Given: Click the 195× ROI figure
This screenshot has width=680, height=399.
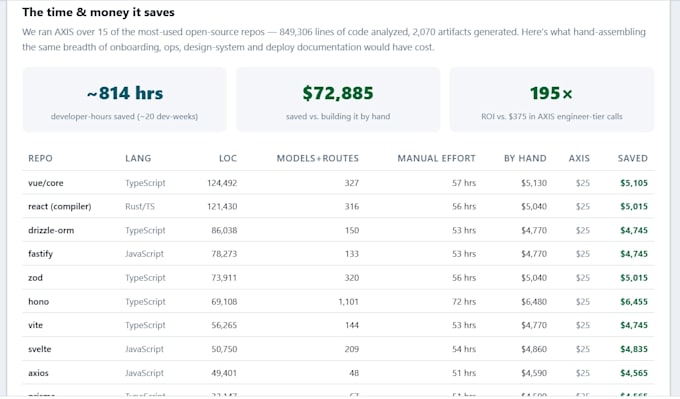Looking at the screenshot, I should click(551, 93).
